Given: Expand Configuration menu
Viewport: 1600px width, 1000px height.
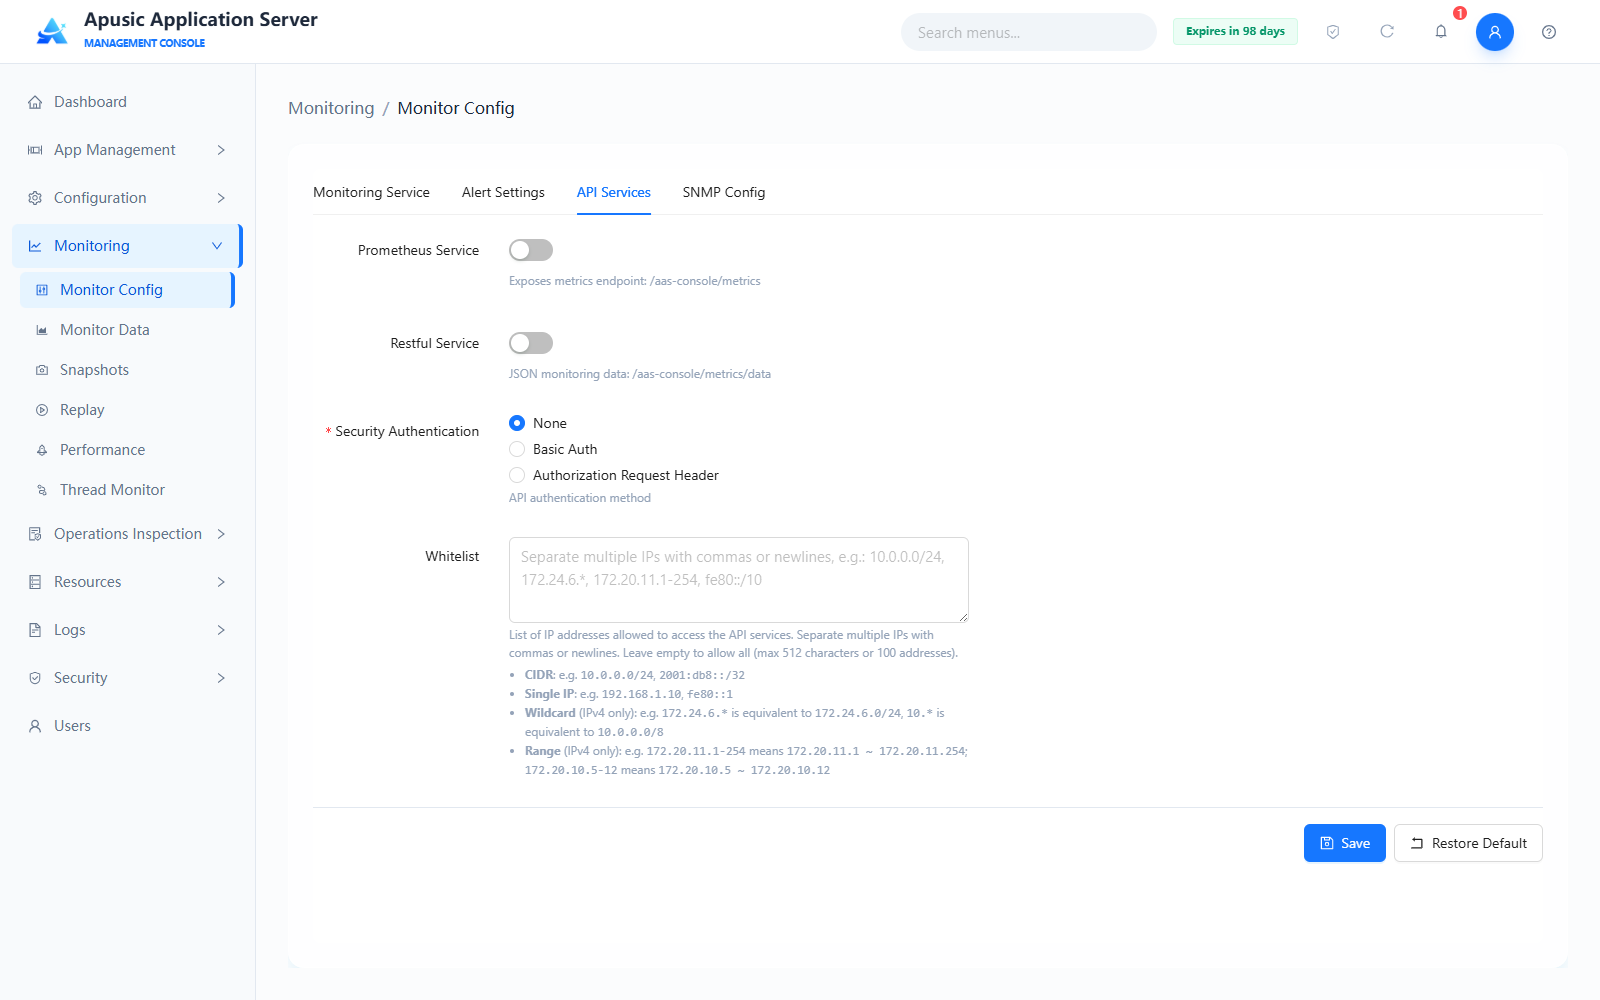Looking at the screenshot, I should (128, 198).
